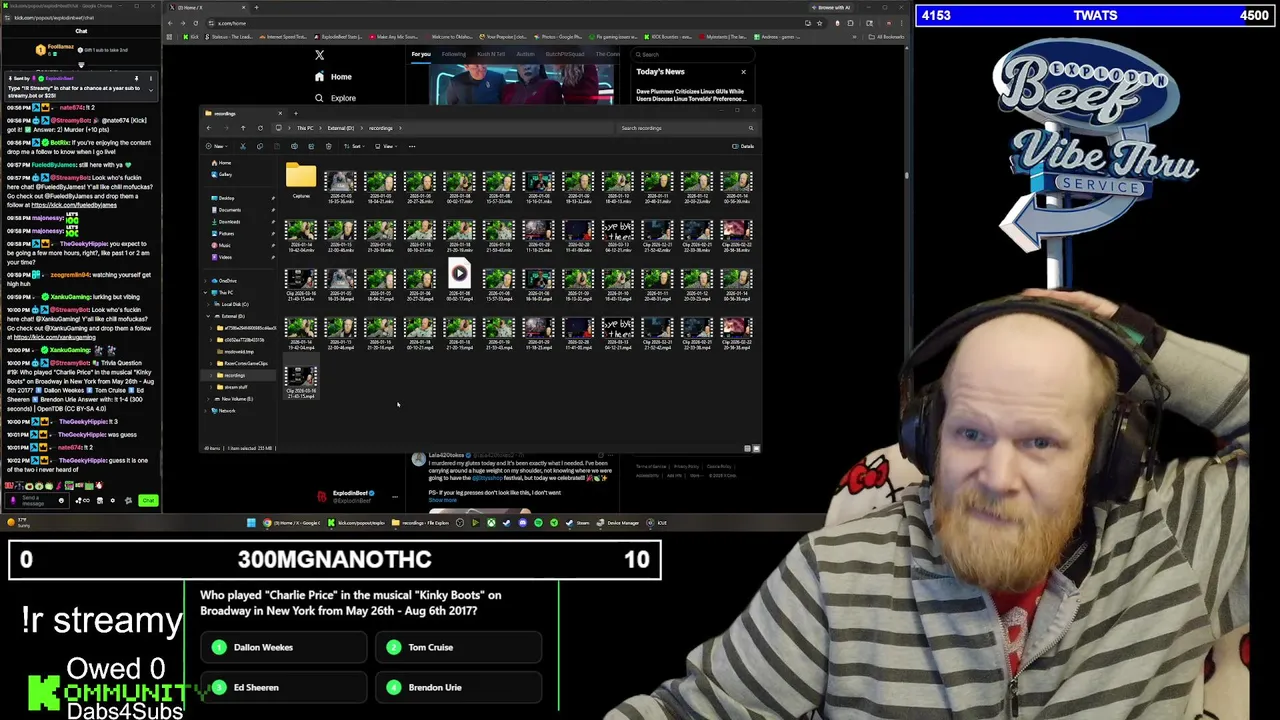Refresh the recordings folder view

[x=260, y=128]
